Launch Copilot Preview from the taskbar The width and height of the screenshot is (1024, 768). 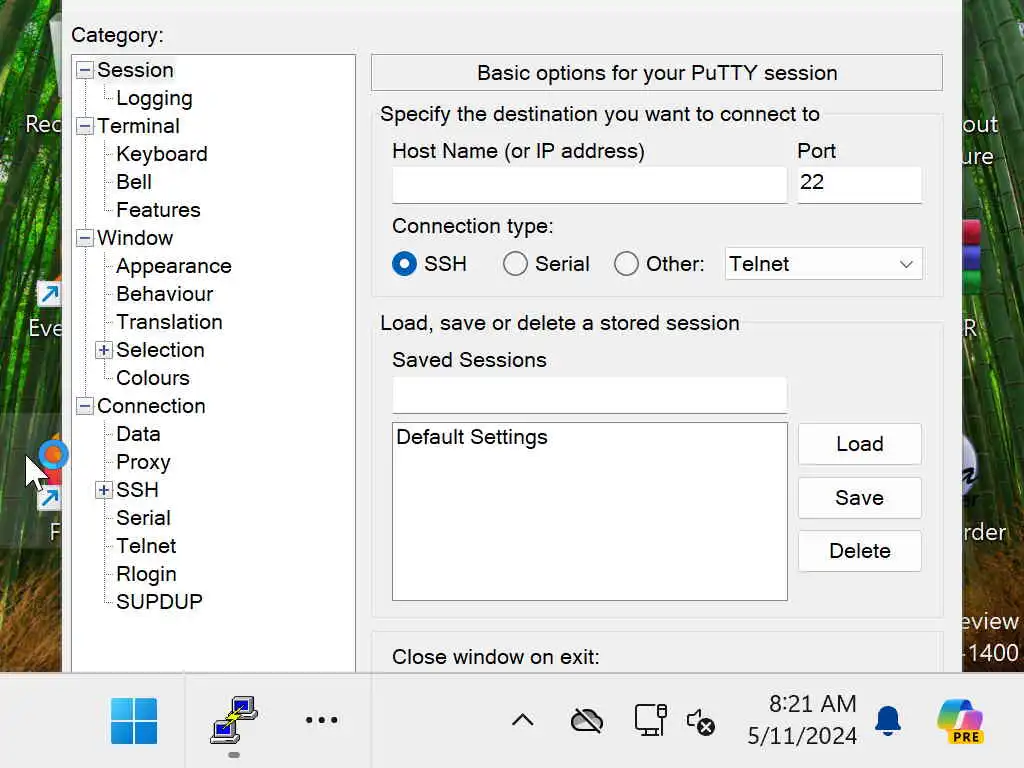tap(959, 720)
